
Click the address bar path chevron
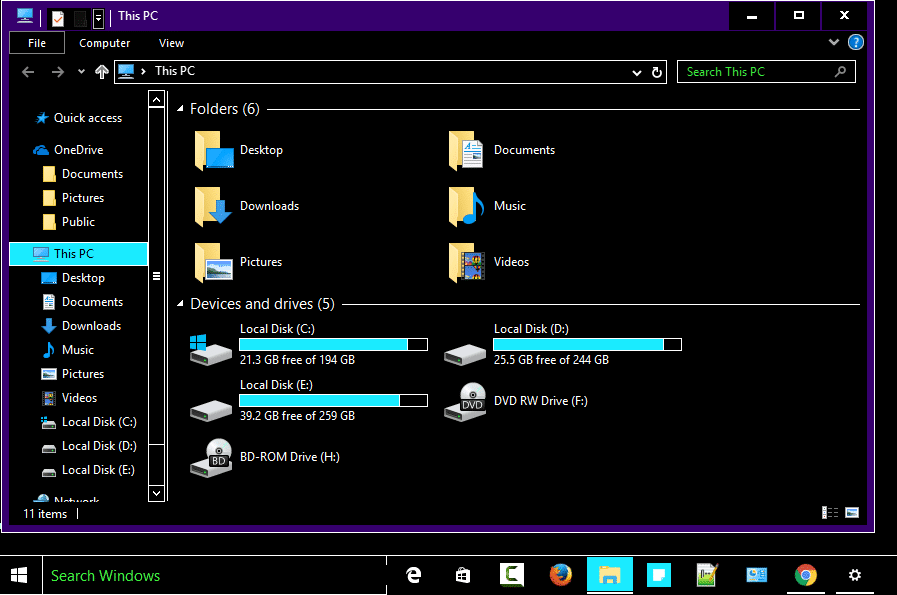coord(143,71)
